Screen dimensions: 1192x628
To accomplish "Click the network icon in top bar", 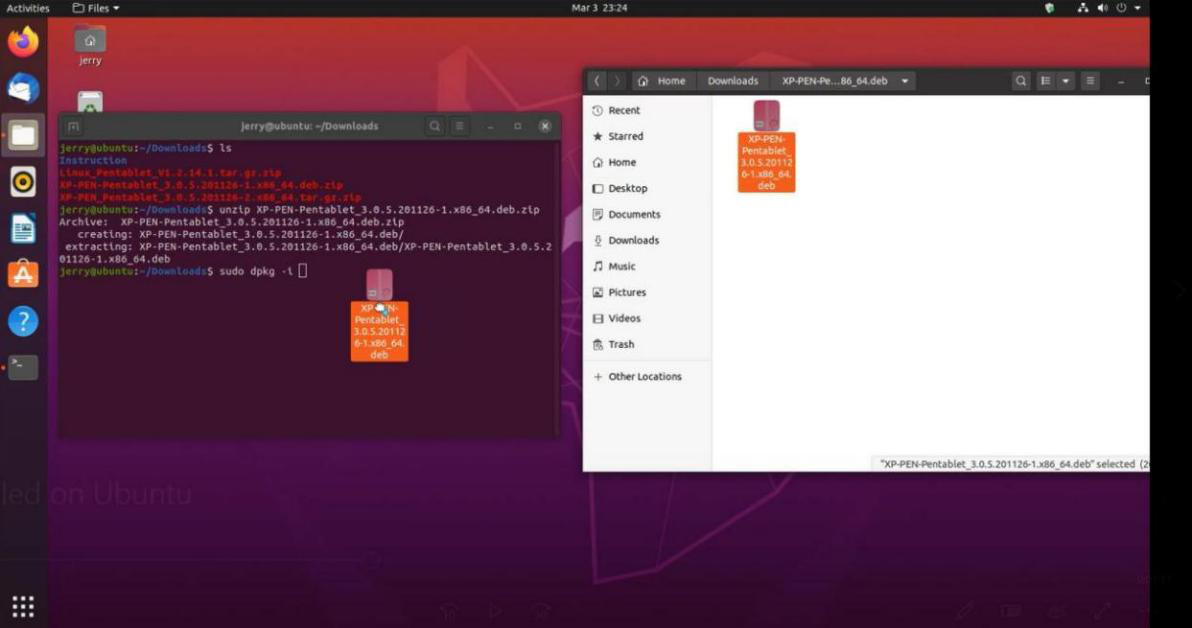I will pyautogui.click(x=1083, y=8).
